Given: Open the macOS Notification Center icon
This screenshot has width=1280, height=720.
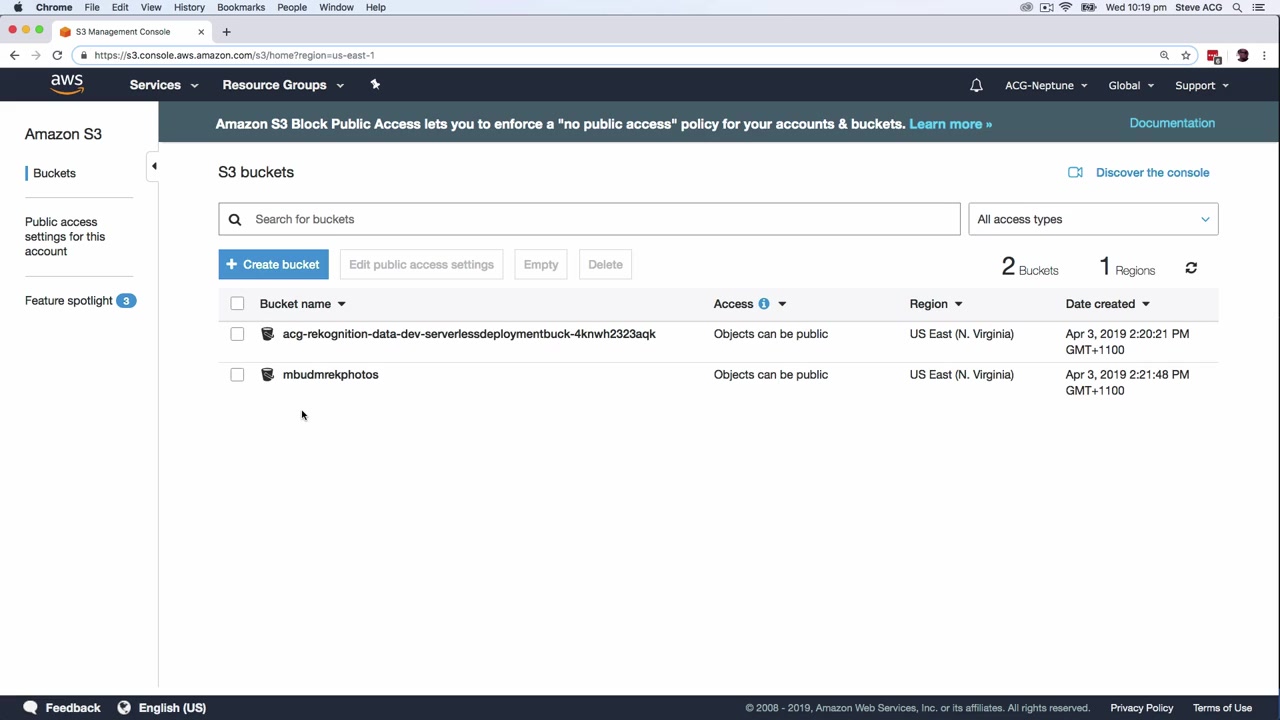Looking at the screenshot, I should pos(1259,7).
